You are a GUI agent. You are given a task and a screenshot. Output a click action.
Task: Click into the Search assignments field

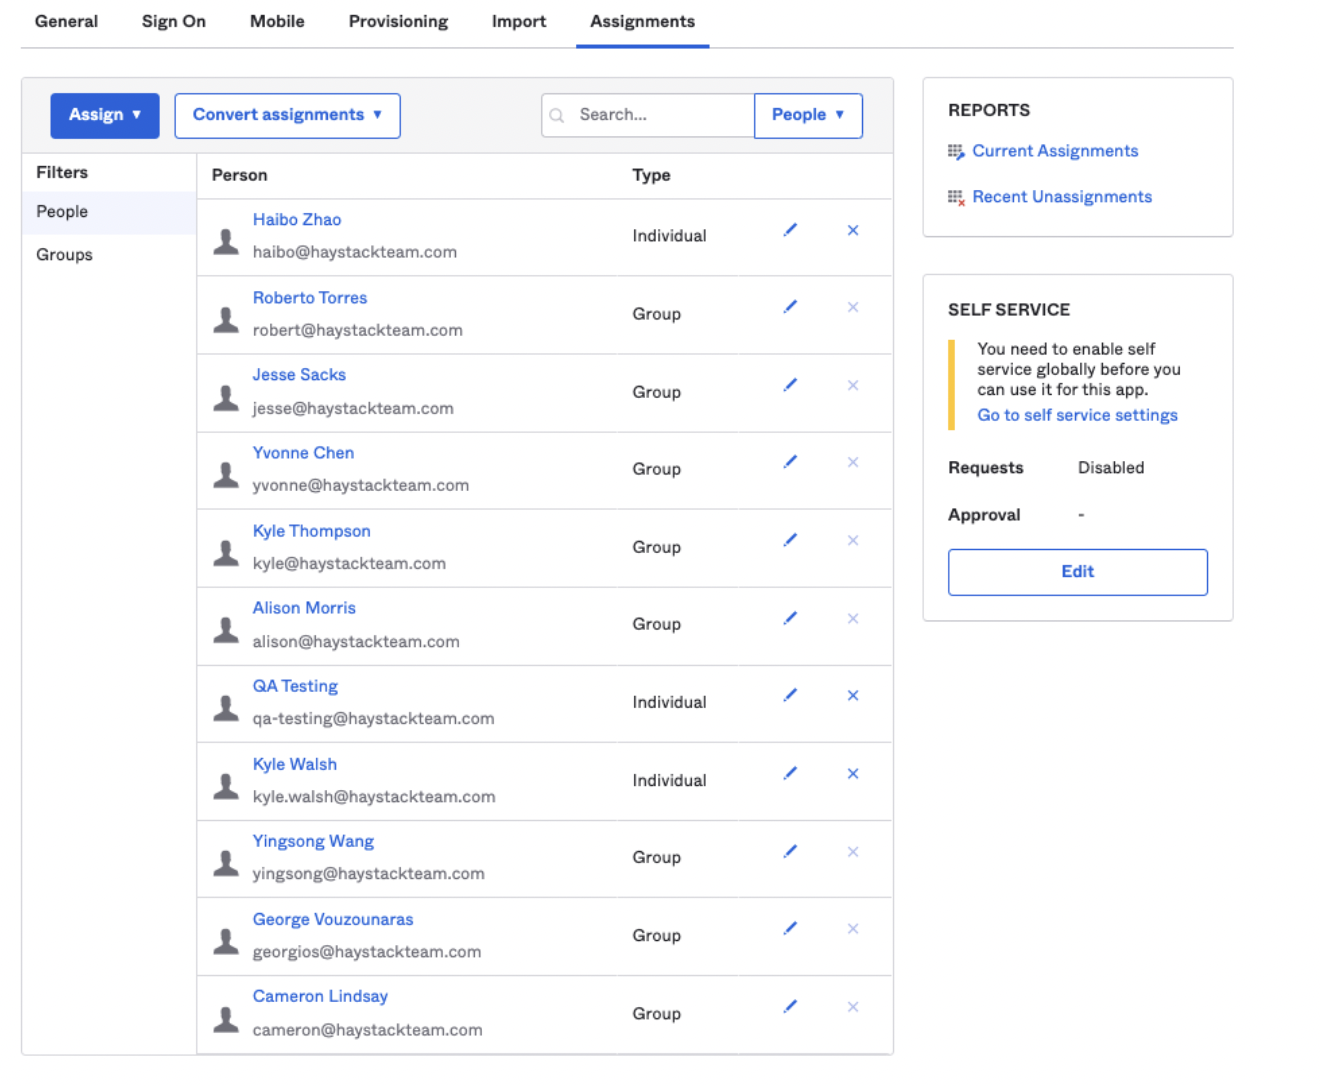click(x=658, y=115)
